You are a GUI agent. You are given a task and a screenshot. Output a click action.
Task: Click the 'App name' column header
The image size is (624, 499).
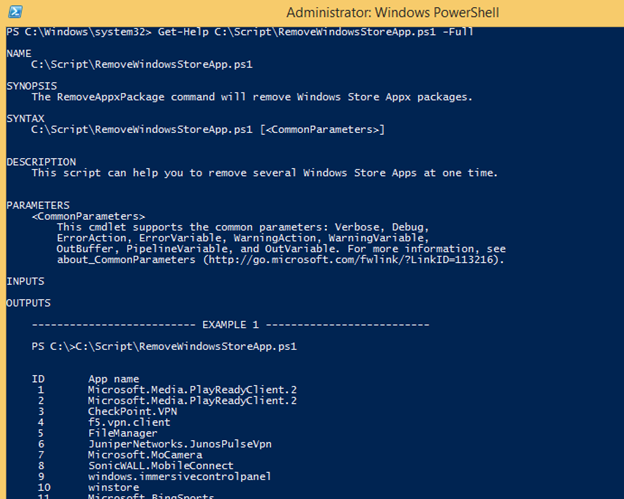[114, 379]
